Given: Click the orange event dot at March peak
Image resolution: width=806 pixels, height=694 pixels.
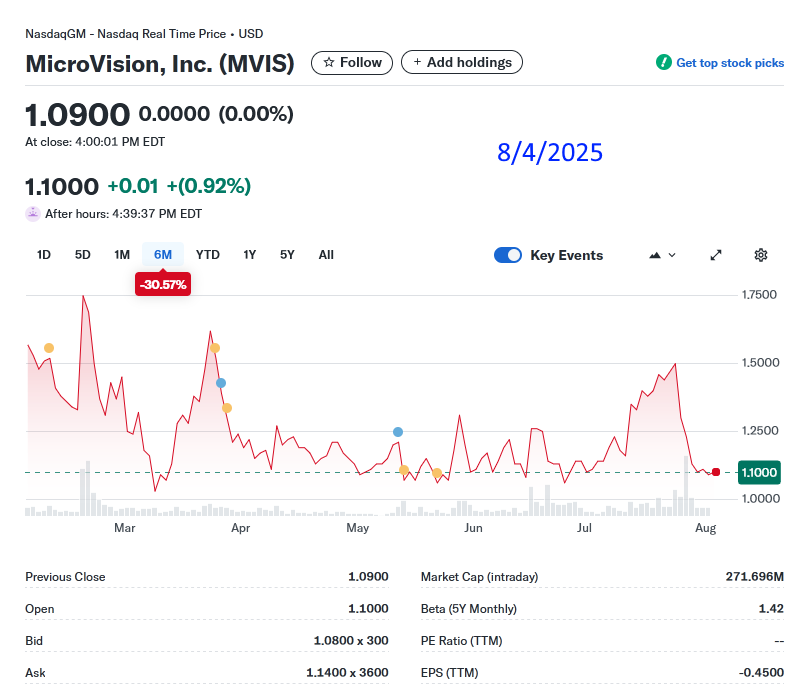Looking at the screenshot, I should pos(215,348).
